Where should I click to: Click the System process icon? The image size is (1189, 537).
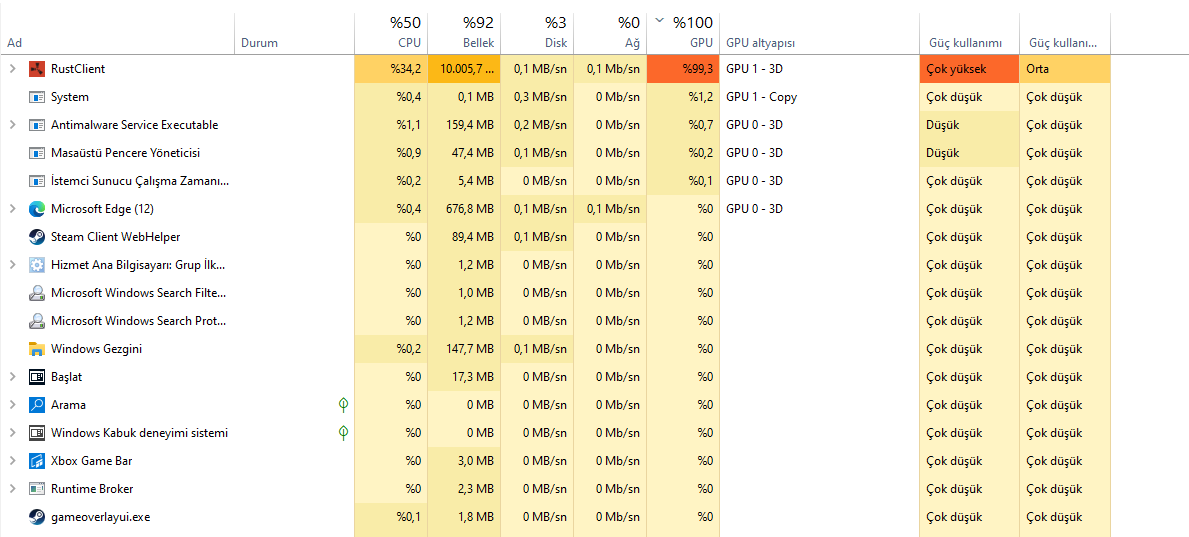pyautogui.click(x=36, y=97)
